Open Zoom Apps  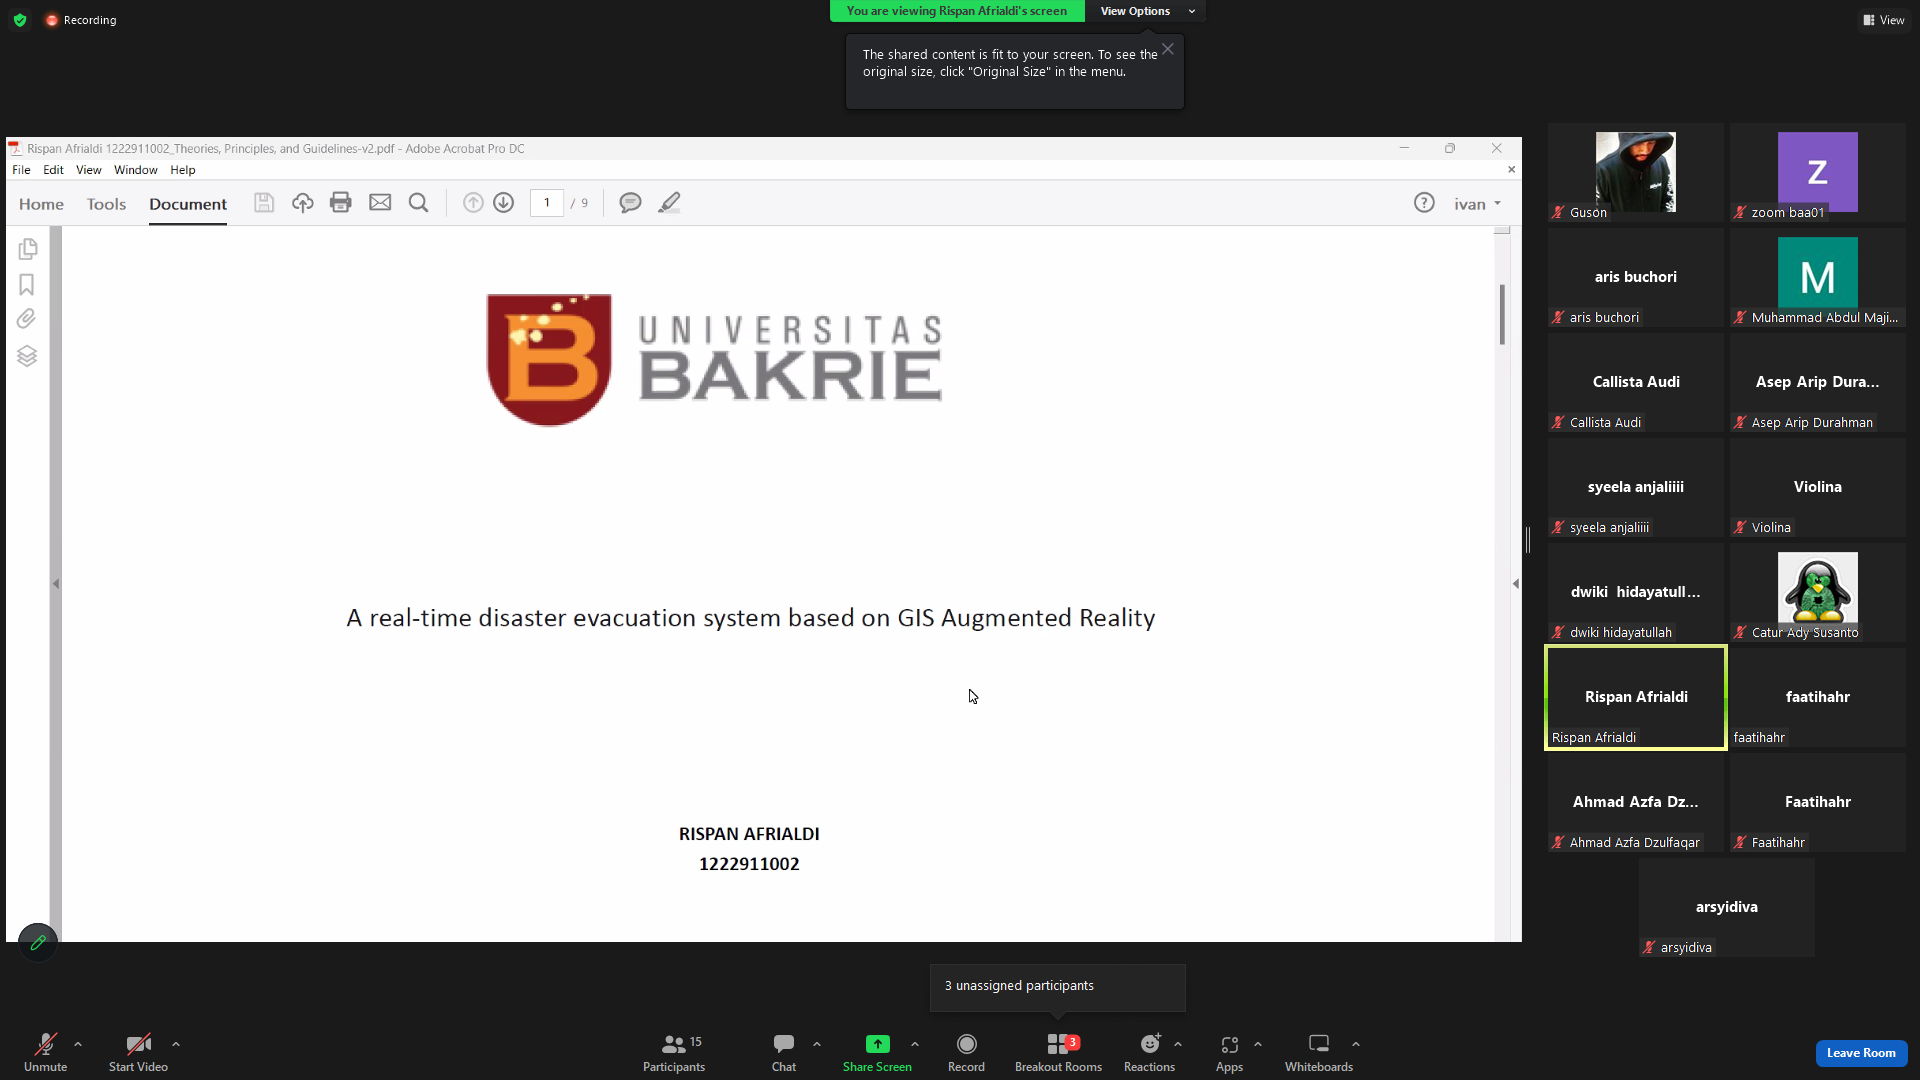click(x=1229, y=1053)
